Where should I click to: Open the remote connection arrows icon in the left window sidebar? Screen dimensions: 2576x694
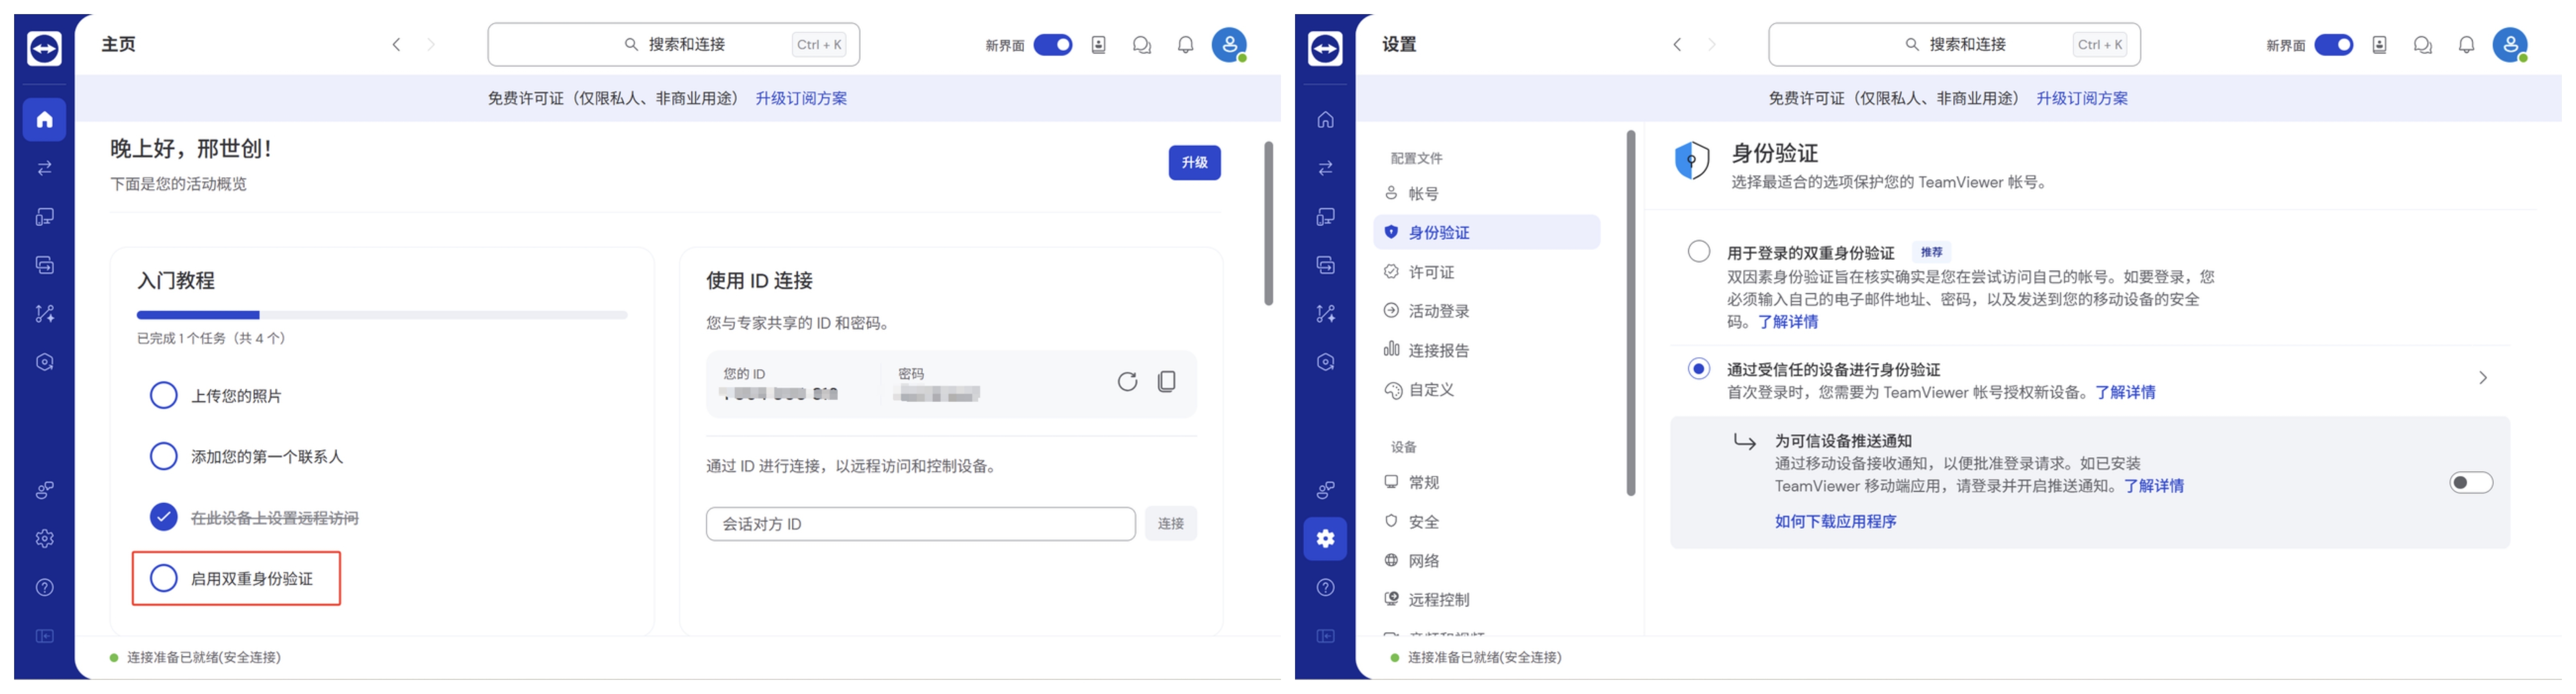tap(44, 168)
